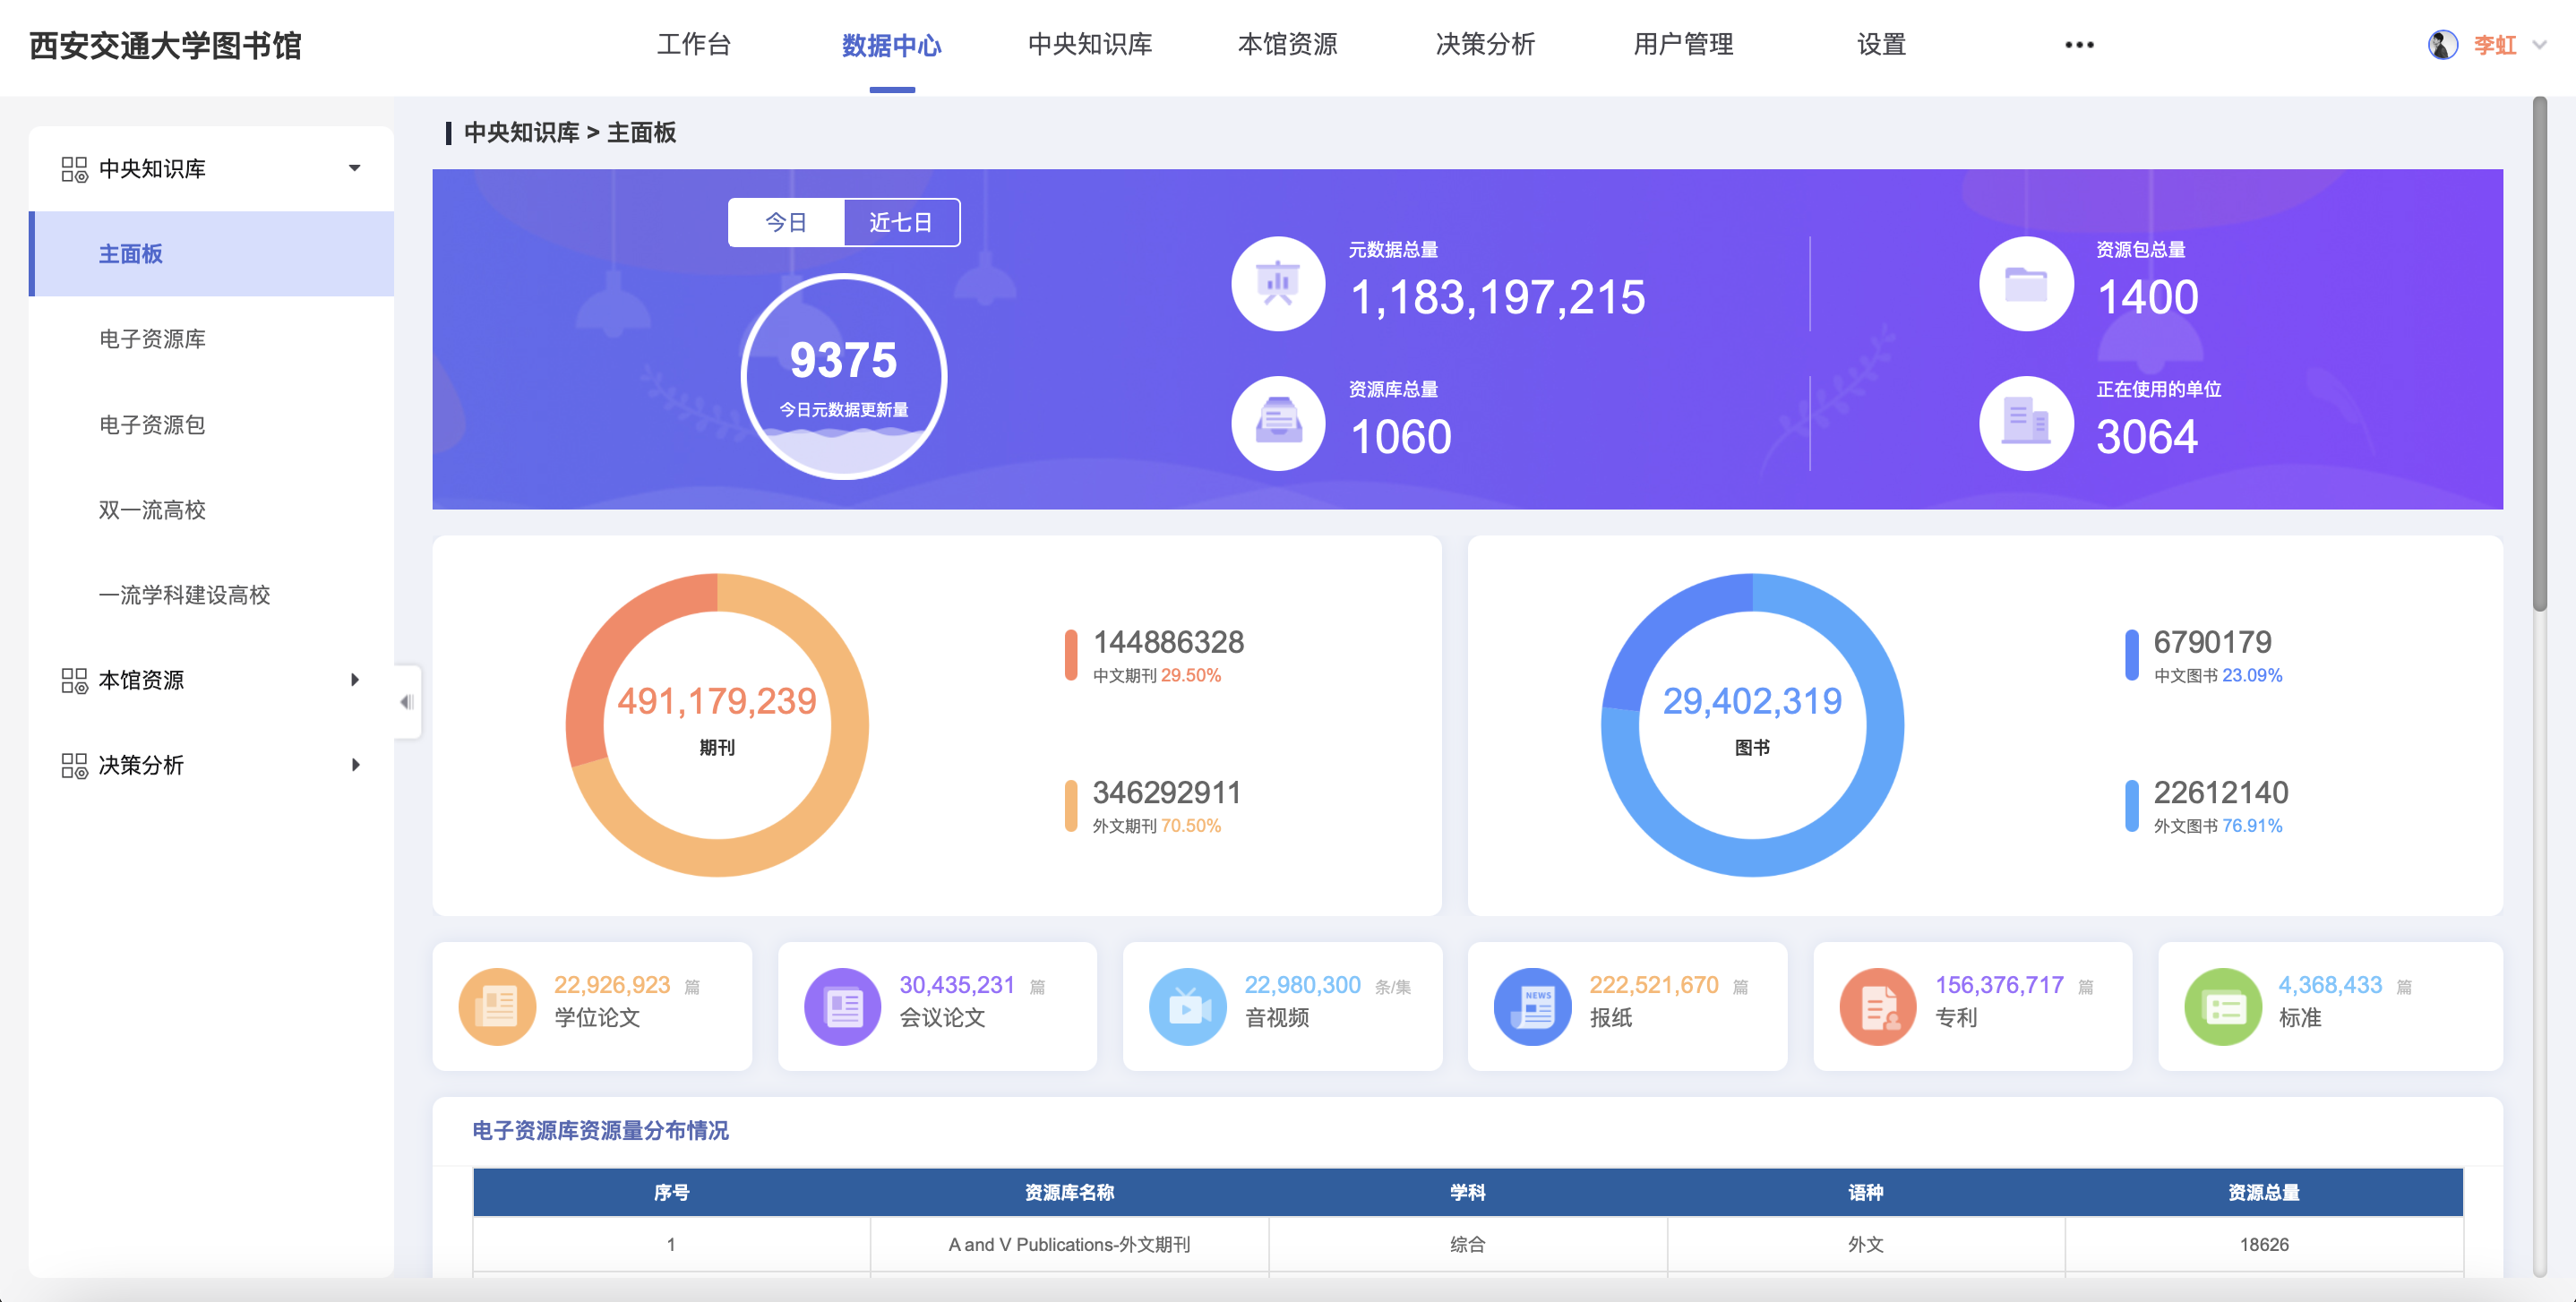Open the 用户管理 top navigation tab
Viewport: 2576px width, 1302px height.
(1683, 45)
